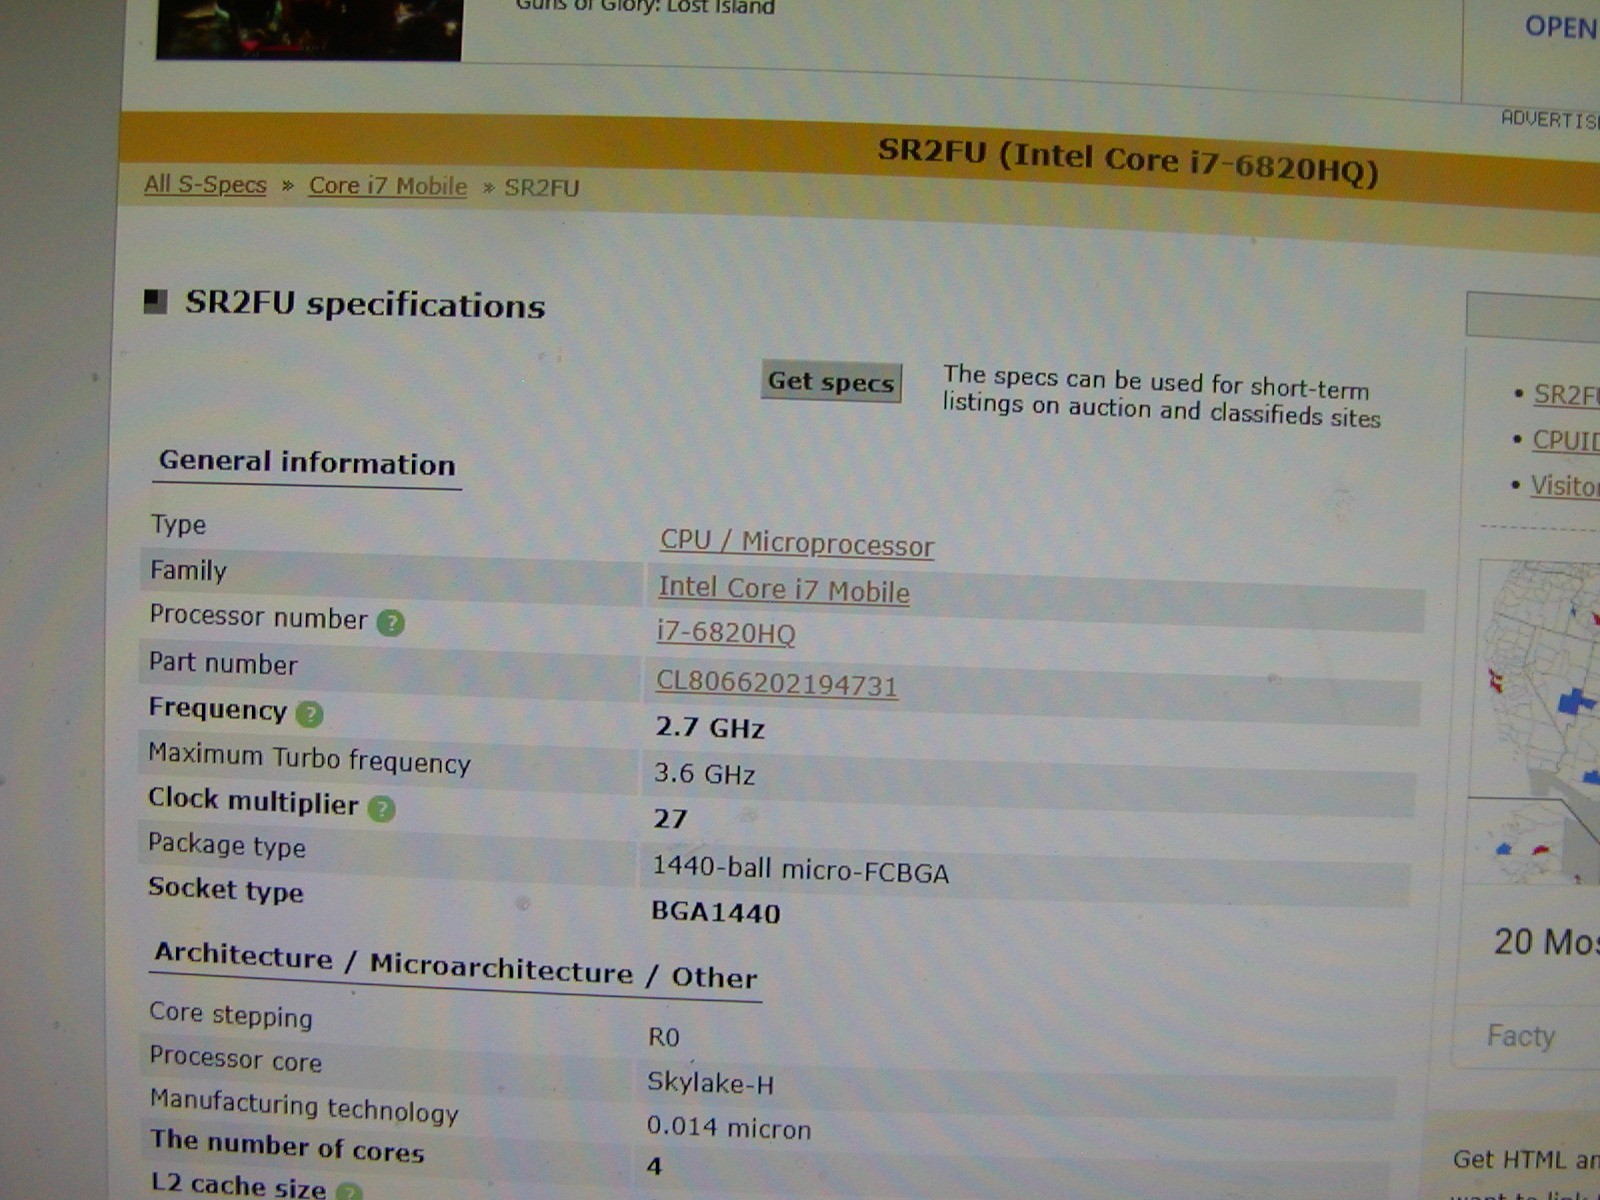Viewport: 1600px width, 1200px height.
Task: Click help icon beside Processor number
Action: [390, 623]
